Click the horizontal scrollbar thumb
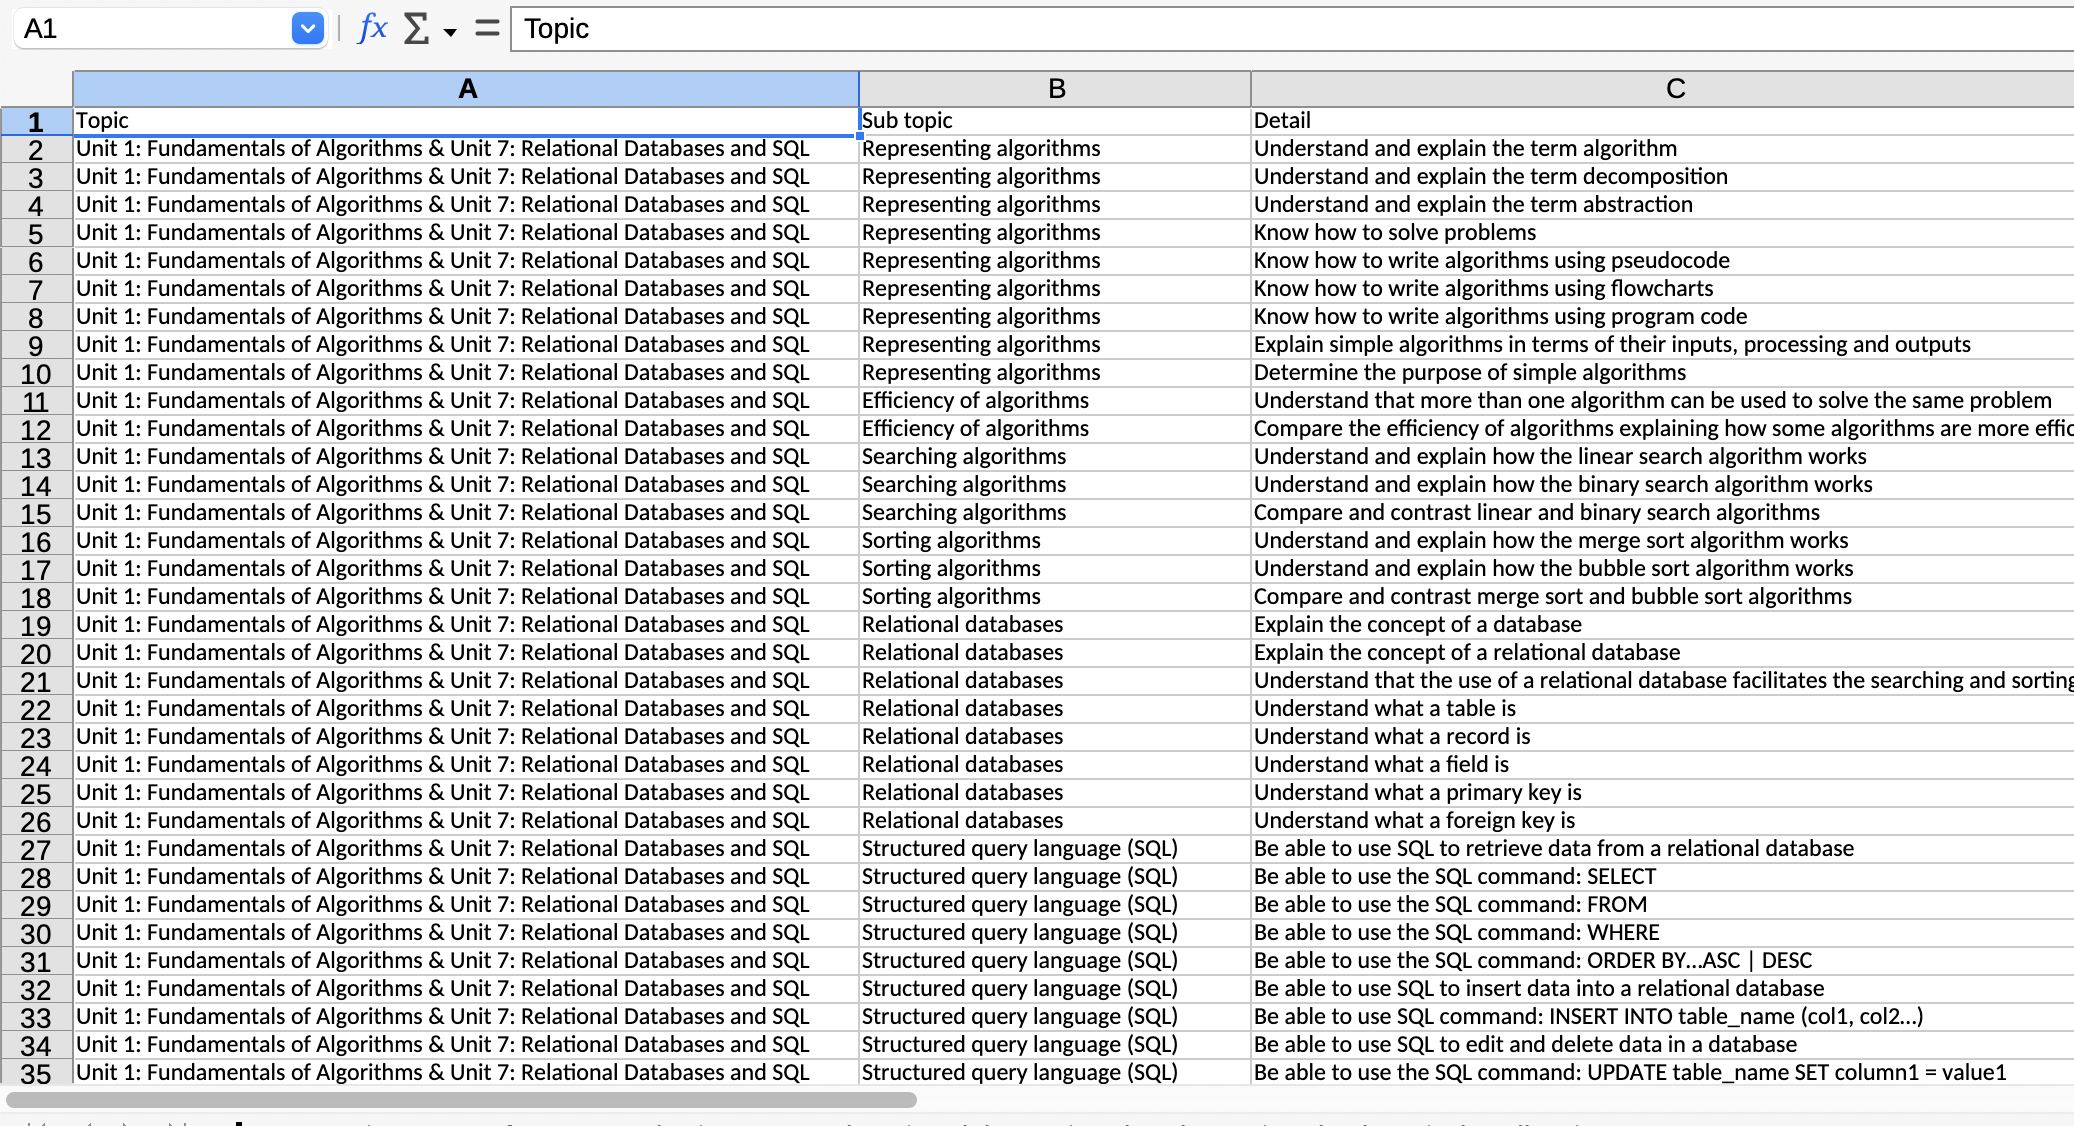 pyautogui.click(x=460, y=1100)
